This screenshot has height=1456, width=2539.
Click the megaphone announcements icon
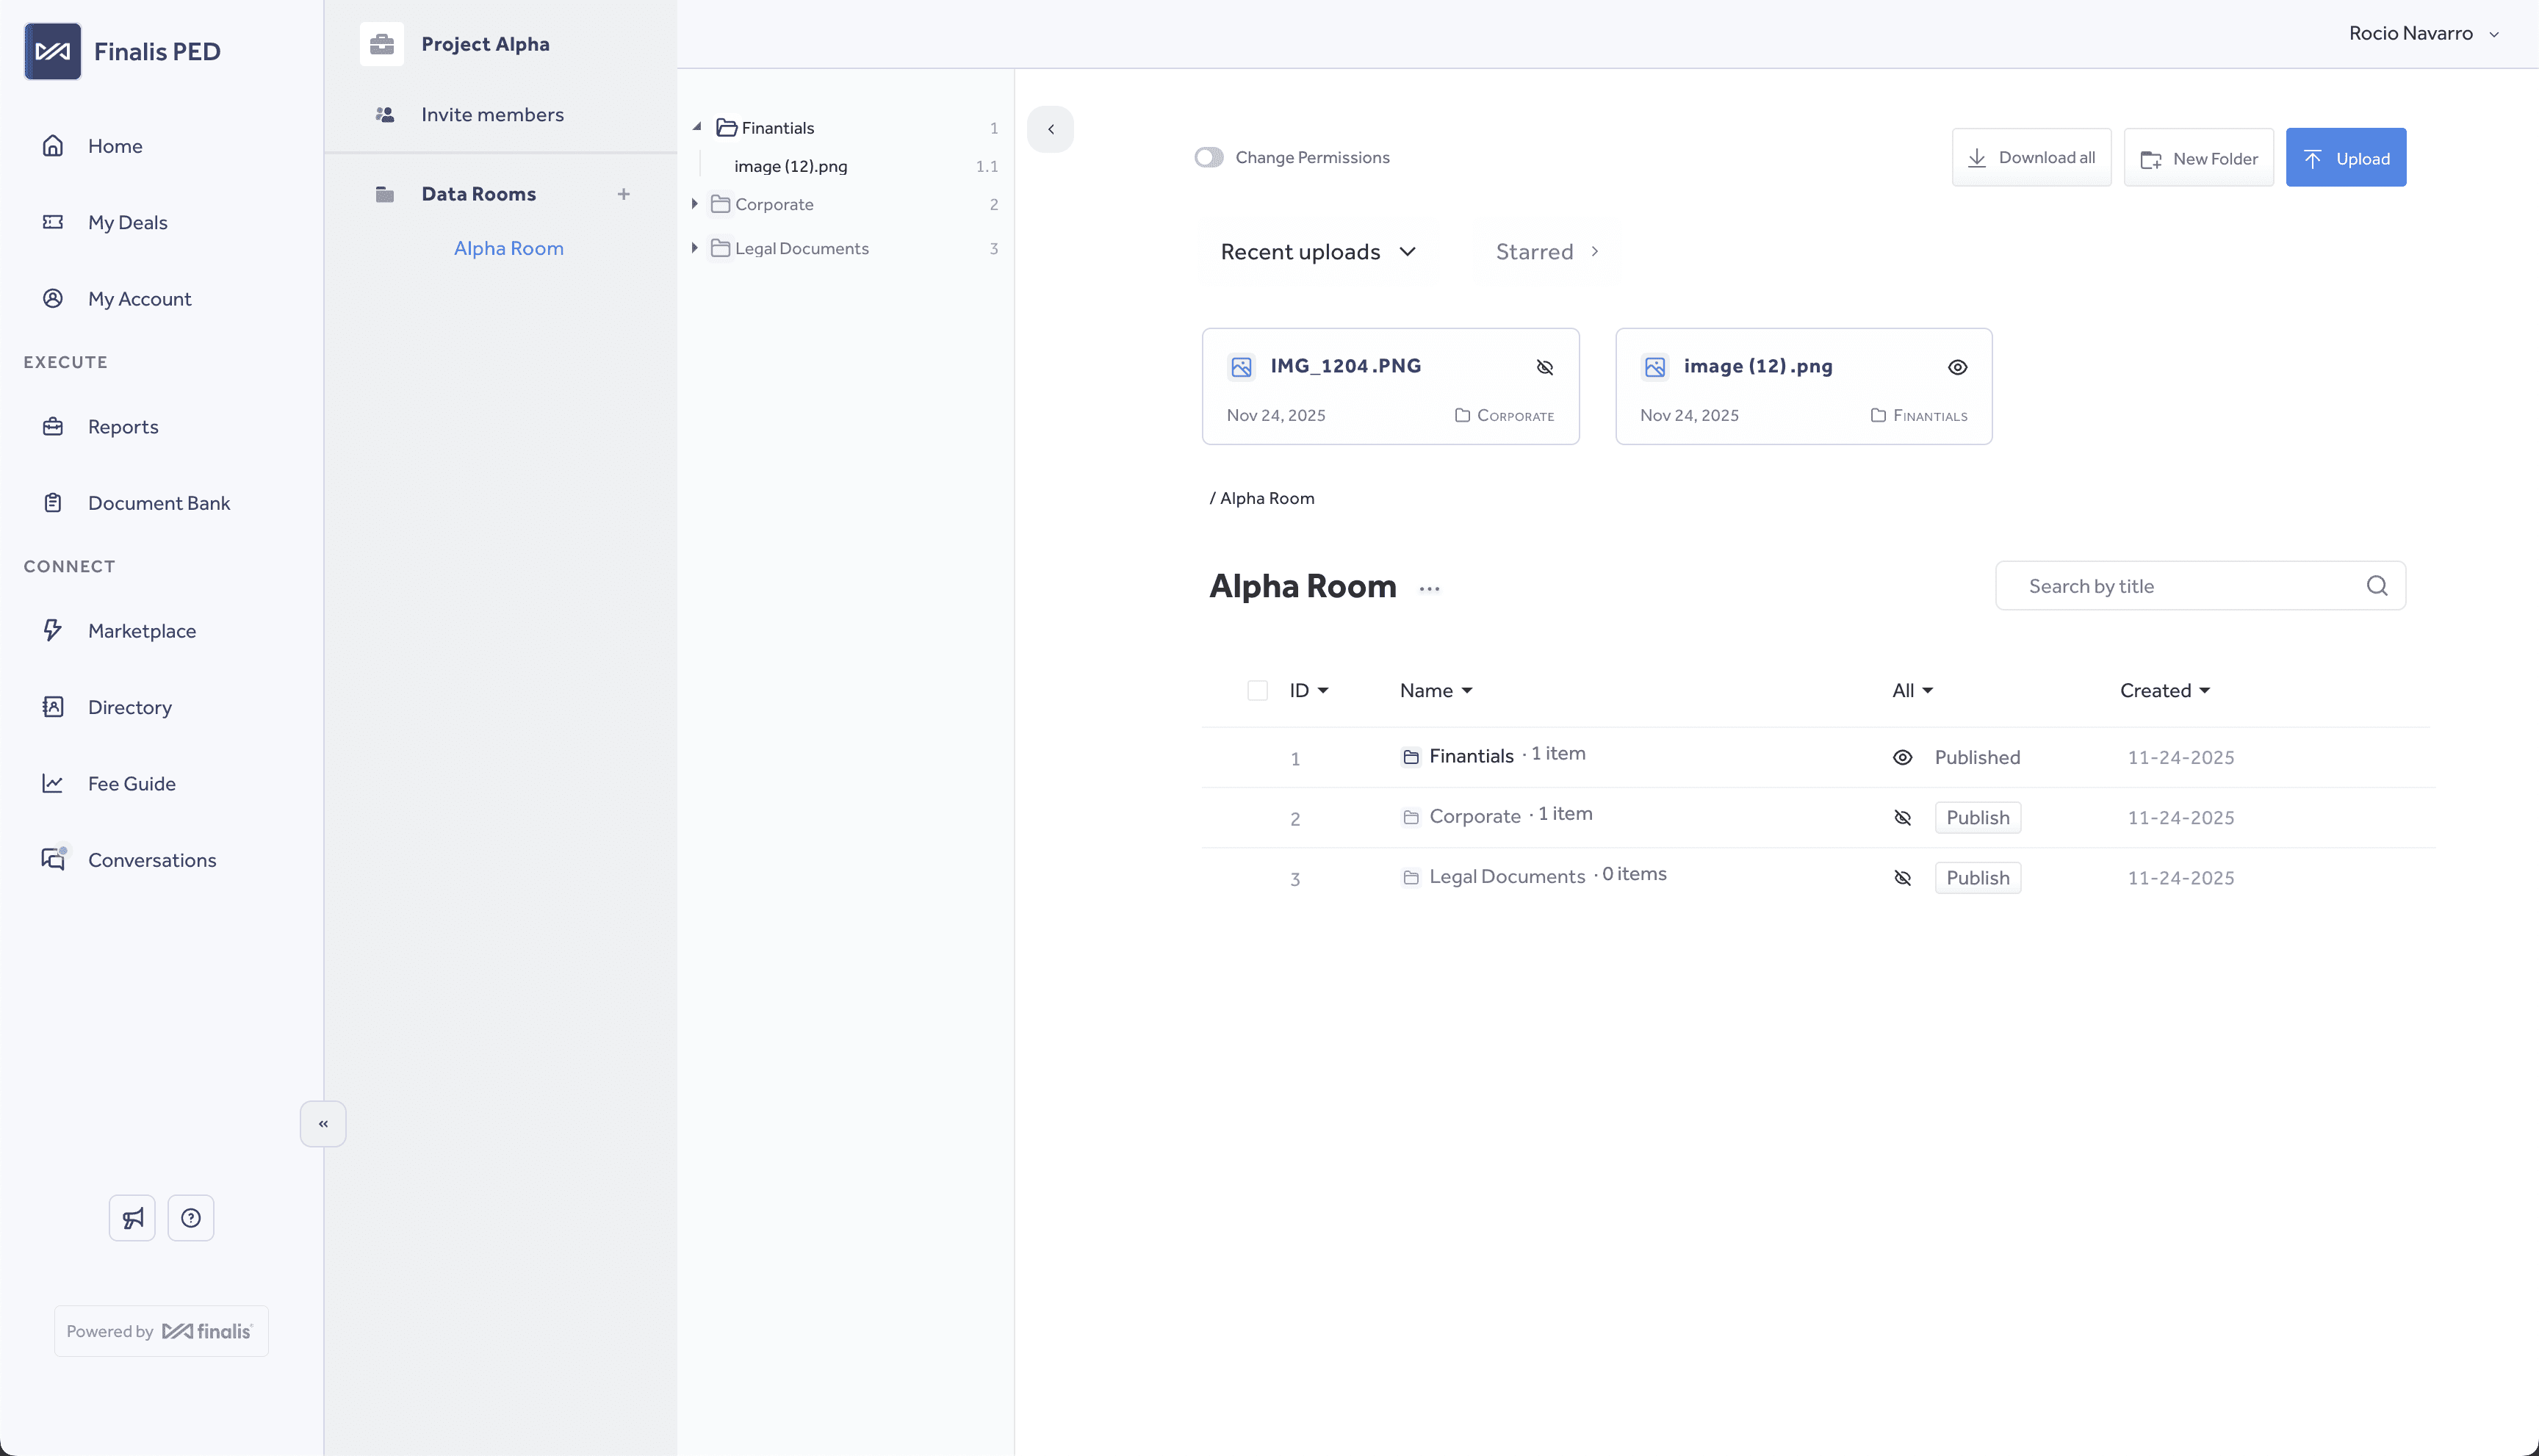tap(132, 1218)
